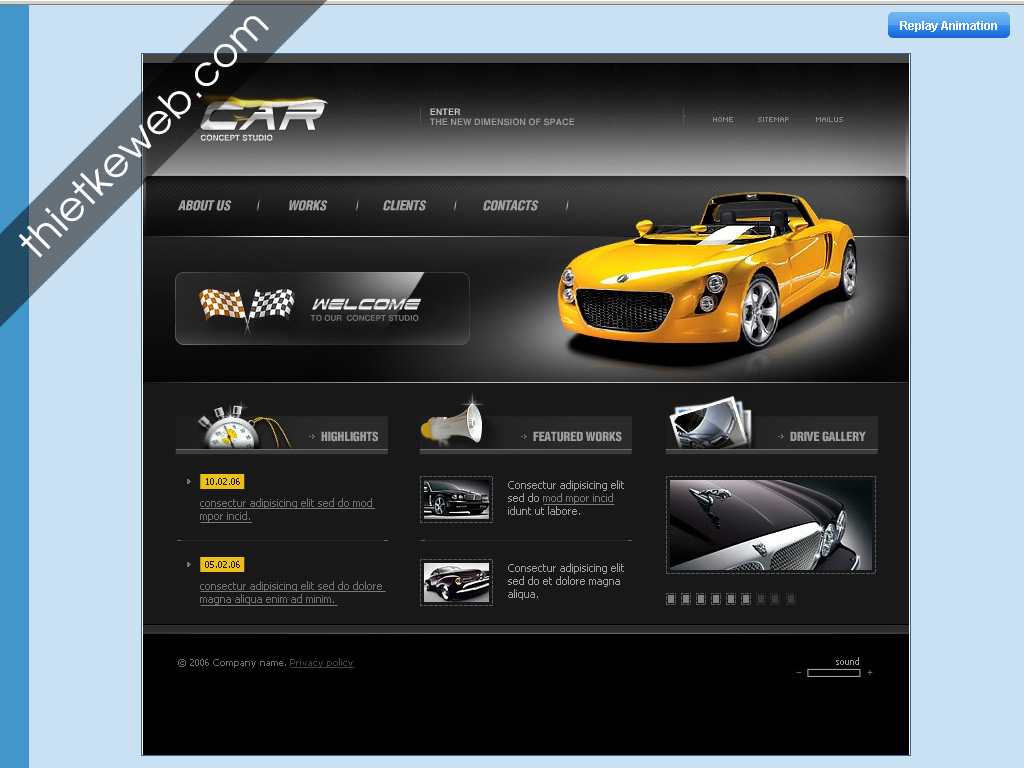The width and height of the screenshot is (1024, 768).
Task: Open the MAILUS link in header
Action: click(829, 120)
